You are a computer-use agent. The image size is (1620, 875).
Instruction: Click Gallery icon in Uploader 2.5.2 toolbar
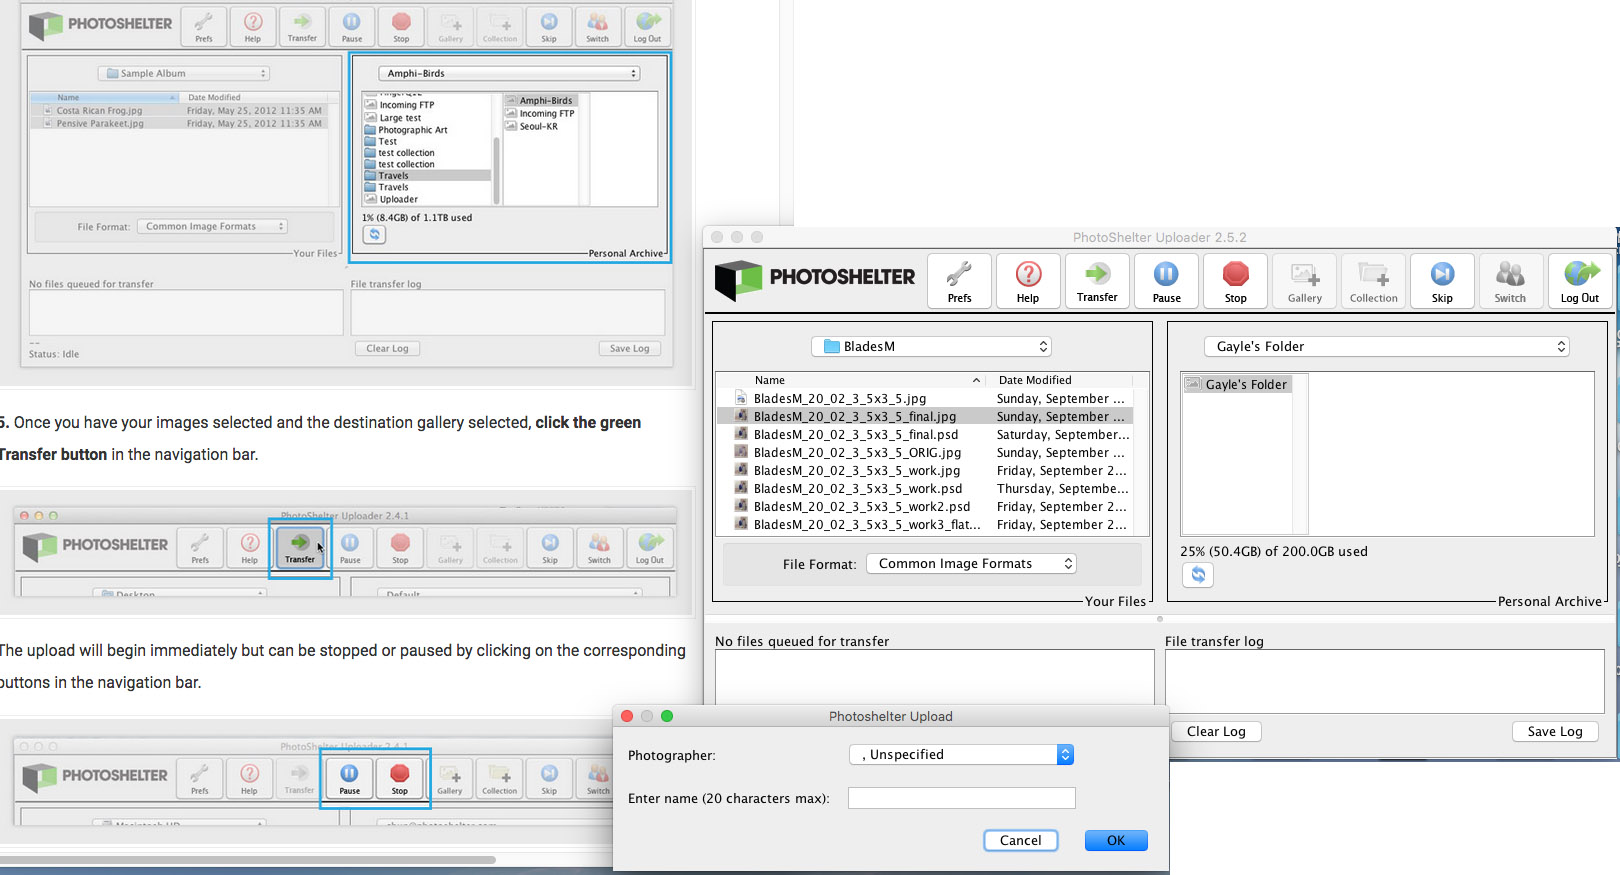click(1305, 281)
